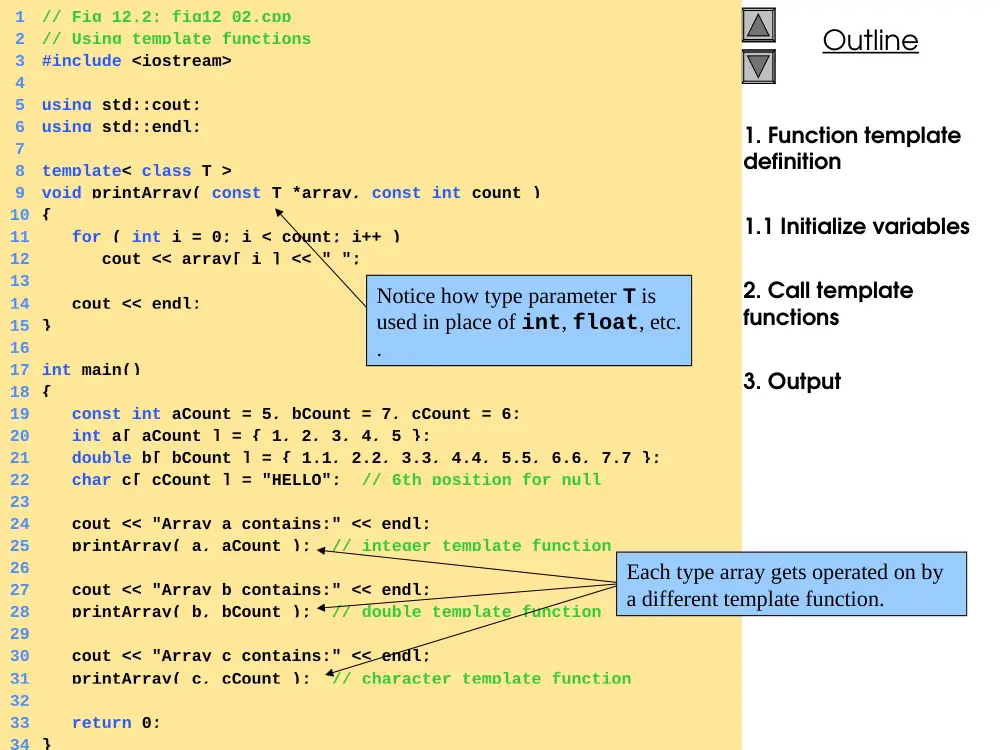
Task: Click the "printArray( a, aCount );" call
Action: pos(191,546)
